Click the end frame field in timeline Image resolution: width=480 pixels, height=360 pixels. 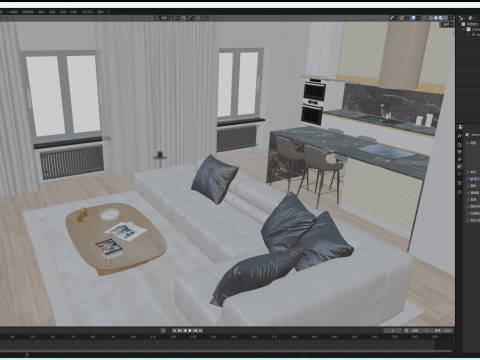(x=441, y=330)
